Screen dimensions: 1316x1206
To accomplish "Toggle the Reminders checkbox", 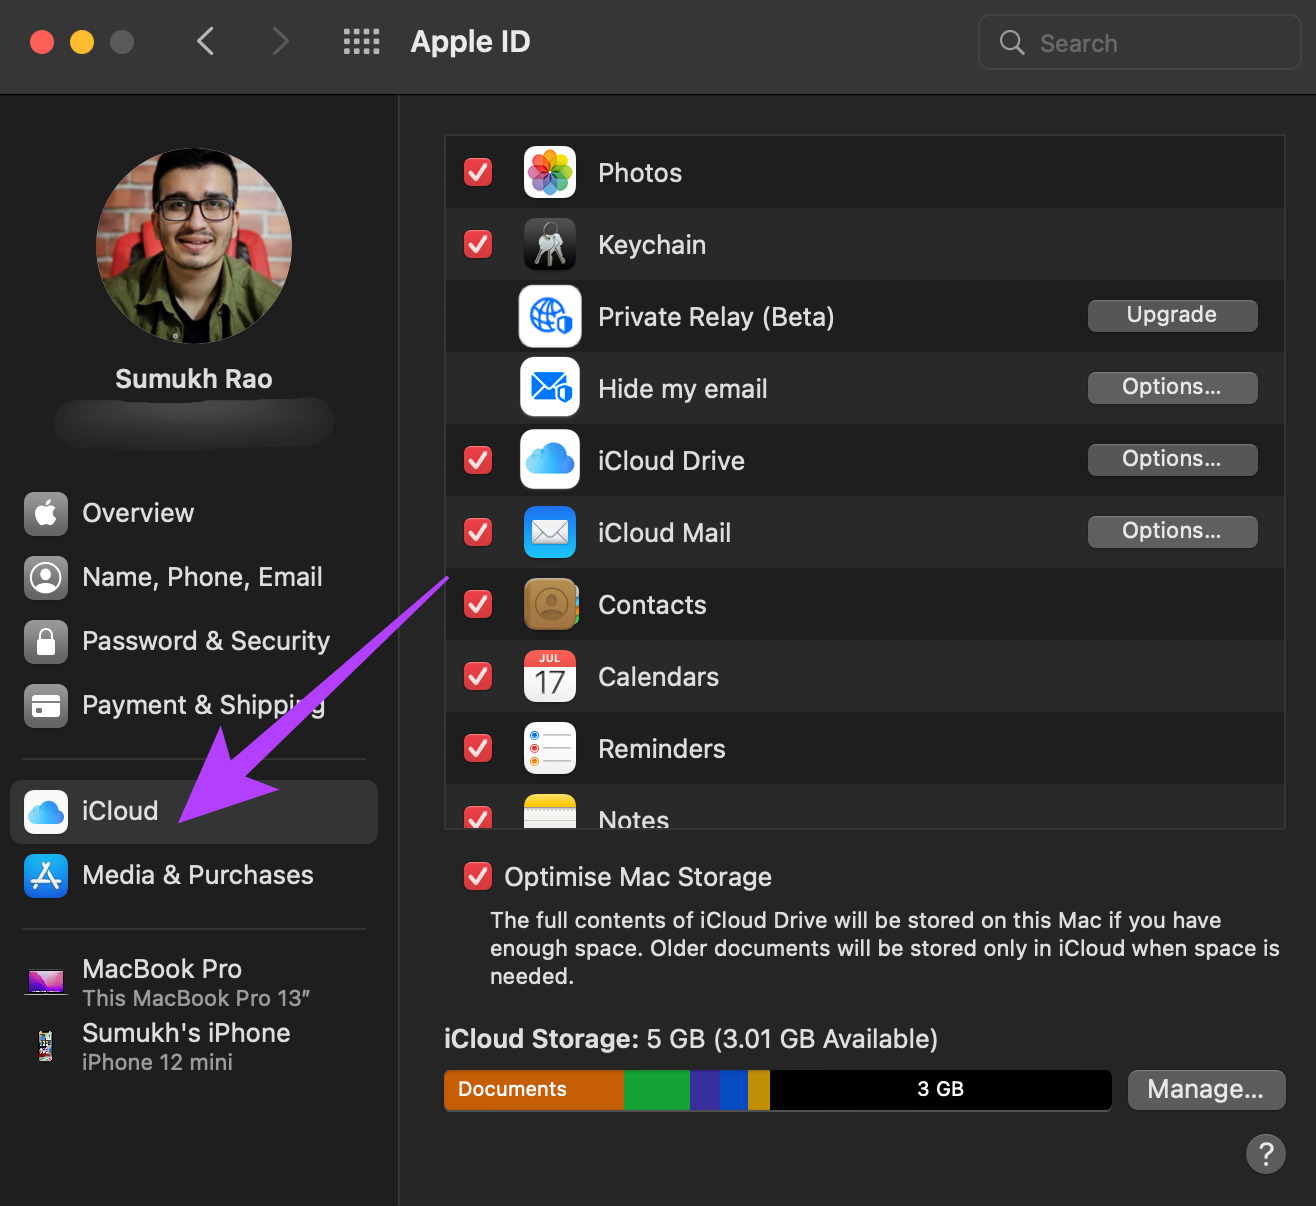I will click(478, 748).
